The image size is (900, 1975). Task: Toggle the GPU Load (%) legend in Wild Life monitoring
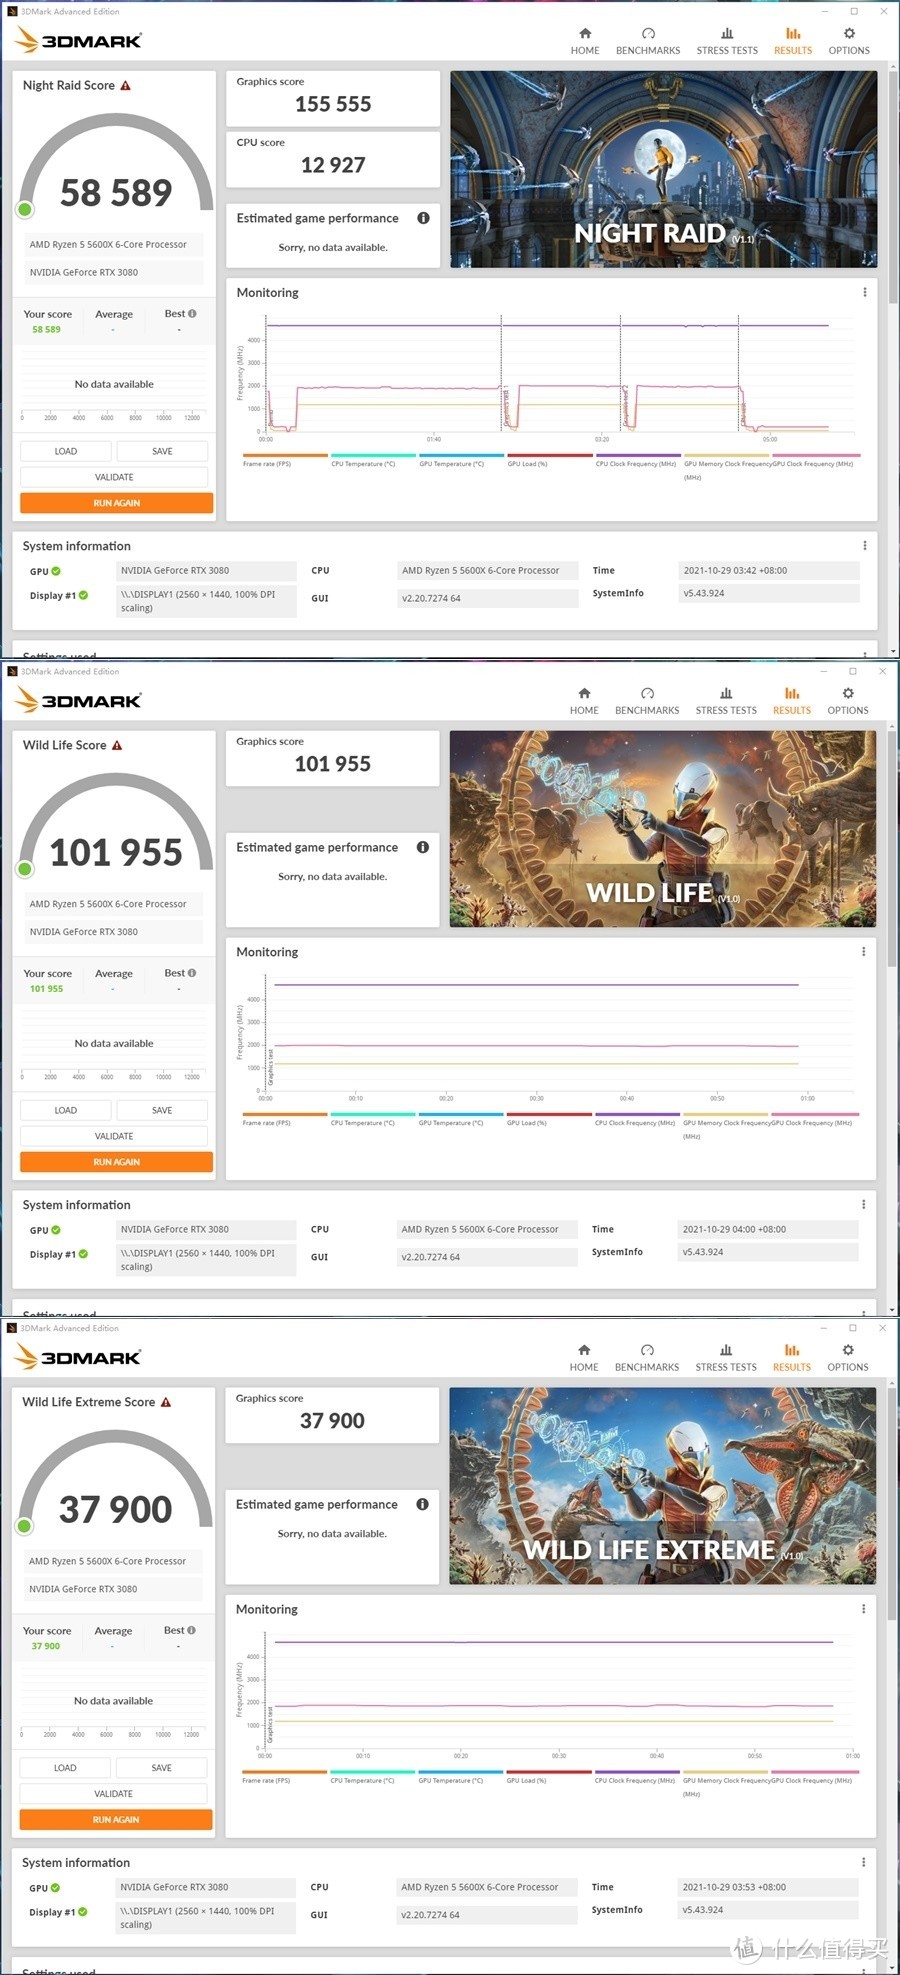pyautogui.click(x=549, y=1115)
